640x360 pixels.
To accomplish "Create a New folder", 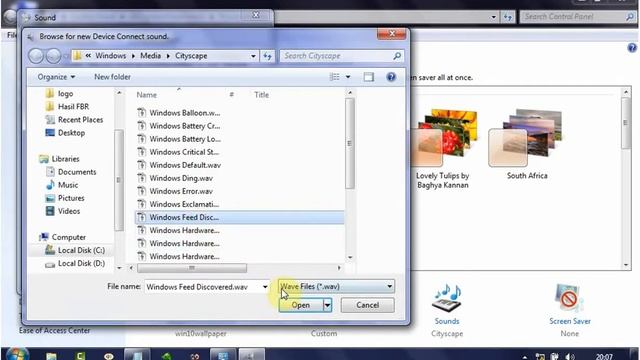I will (x=112, y=77).
